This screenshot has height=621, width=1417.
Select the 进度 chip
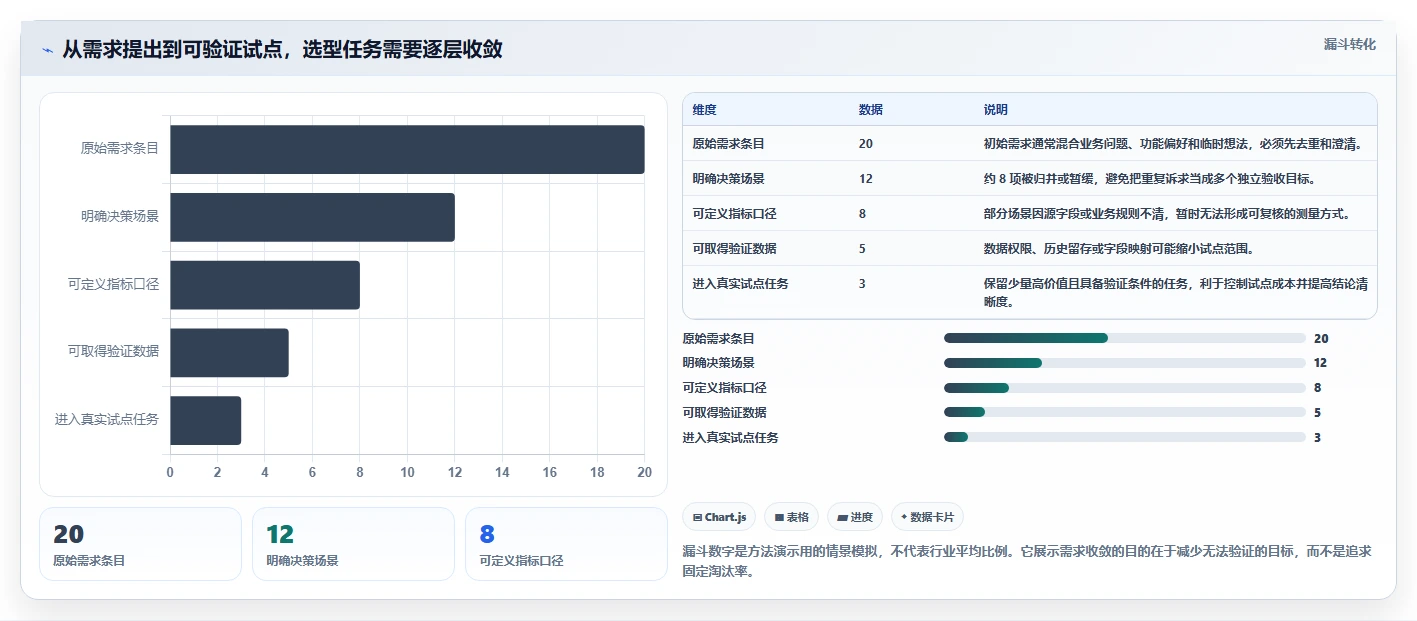[855, 517]
